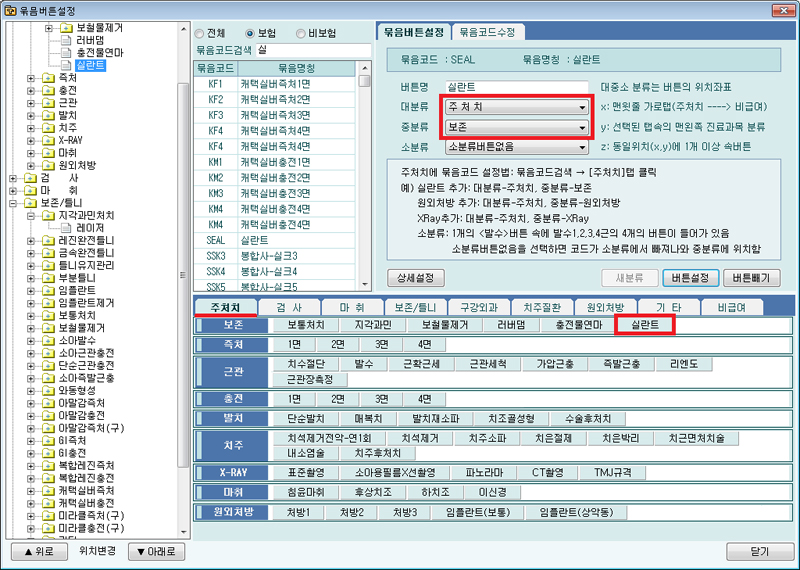Open the 대분류 dropdown
This screenshot has height=570, width=800.
516,107
